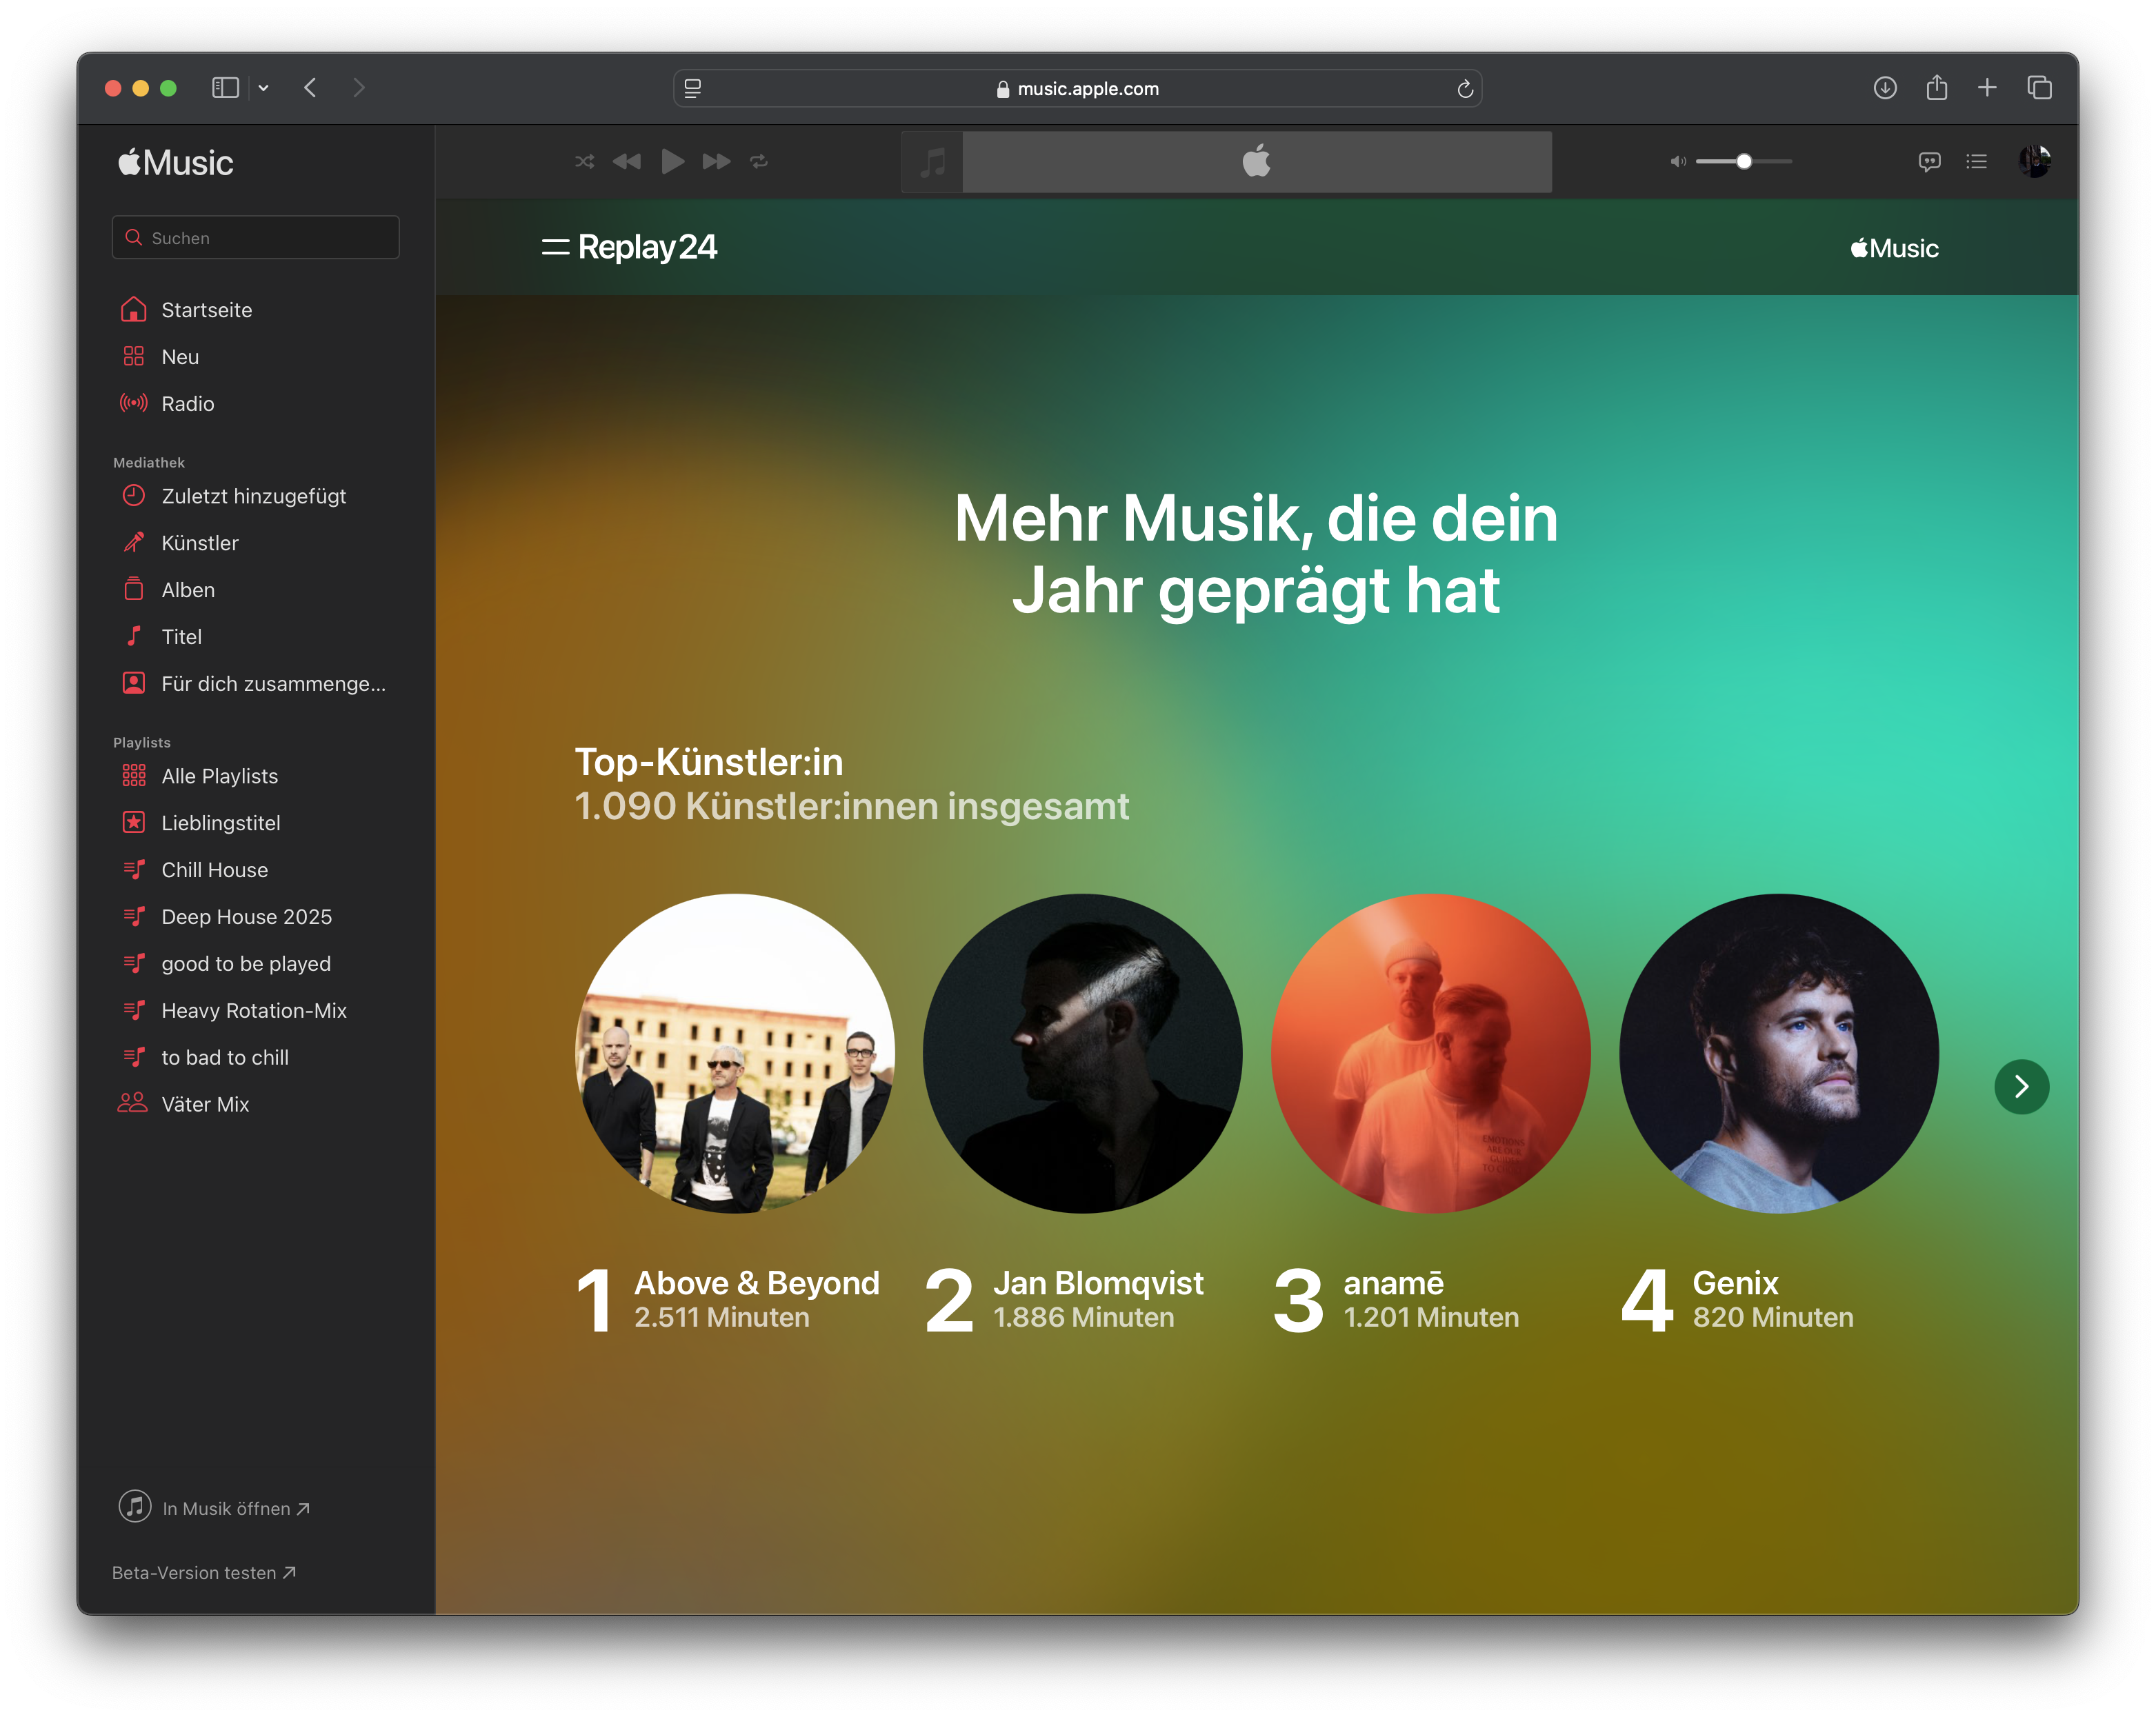Viewport: 2156px width, 1717px height.
Task: Expand the sidebar options dropdown arrow
Action: 264,88
